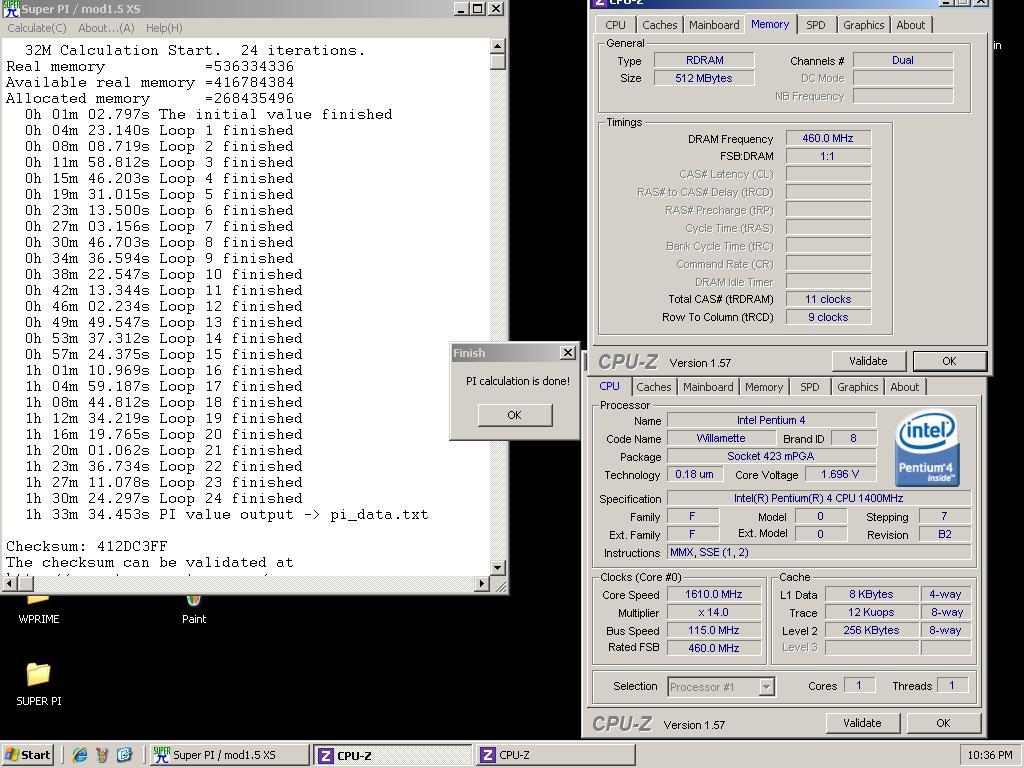Click the 512 MBytes size field
This screenshot has height=768, width=1024.
[704, 78]
